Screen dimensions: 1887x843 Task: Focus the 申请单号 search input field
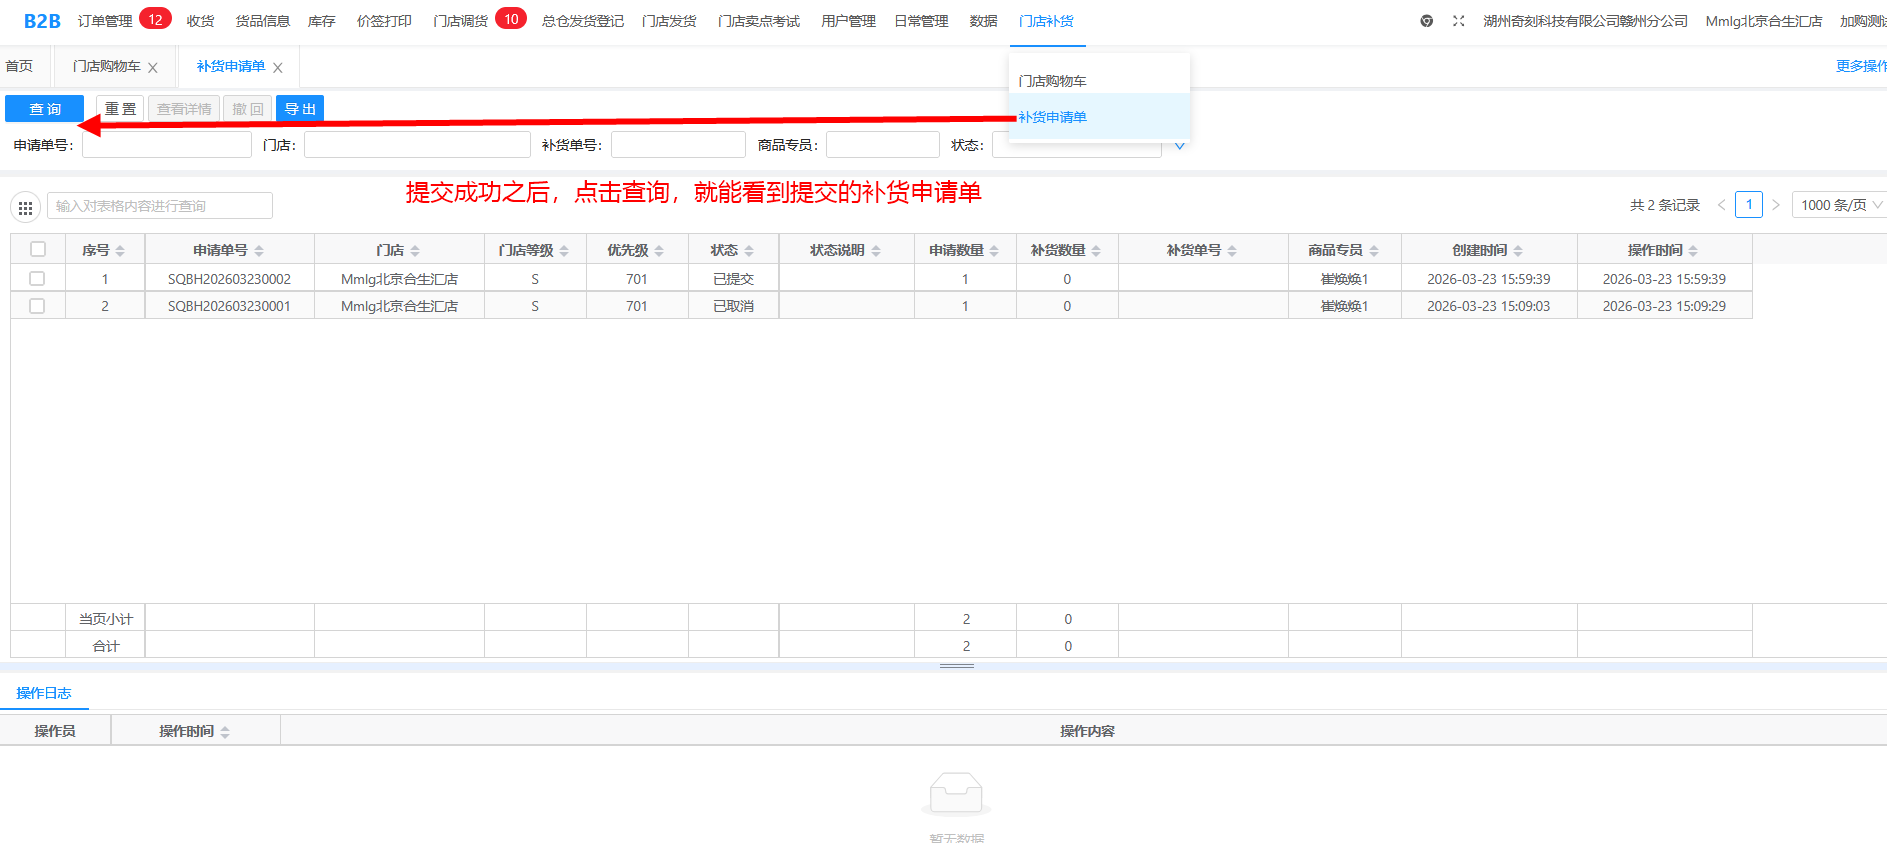point(167,145)
